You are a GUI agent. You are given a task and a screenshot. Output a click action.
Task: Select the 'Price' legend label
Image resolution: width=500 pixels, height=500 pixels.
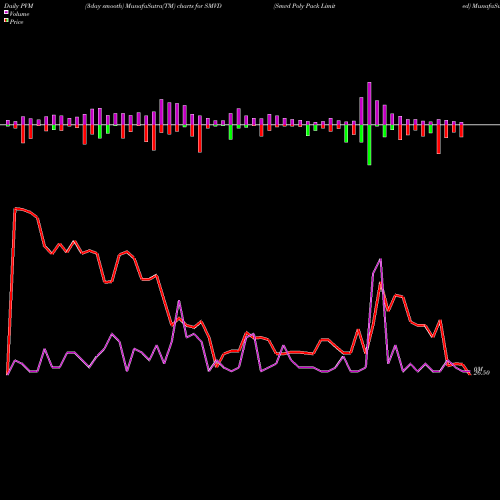(x=16, y=22)
